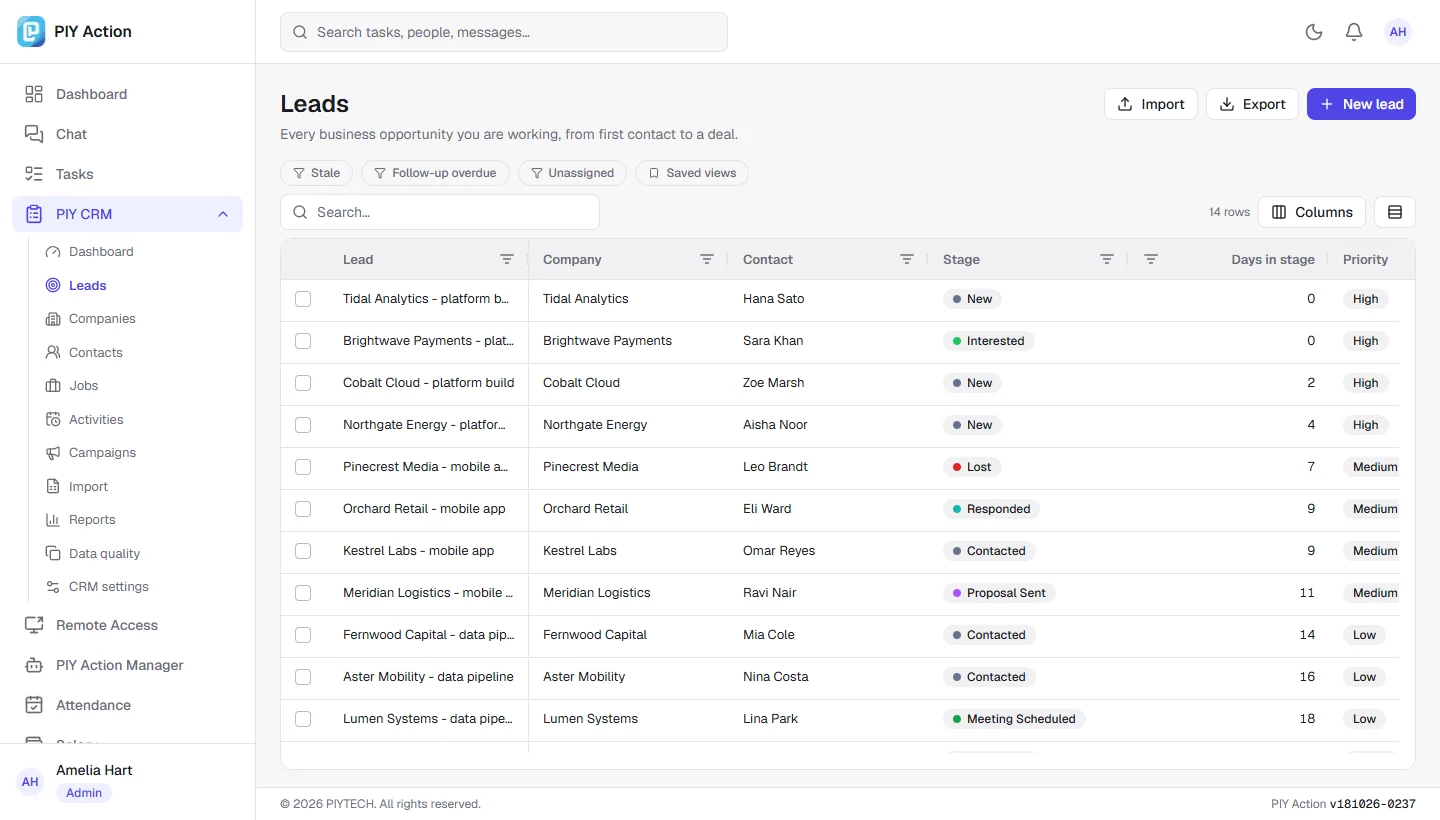Apply the Unassigned filter chip
Screen dimensions: 1440x820
pyautogui.click(x=572, y=173)
